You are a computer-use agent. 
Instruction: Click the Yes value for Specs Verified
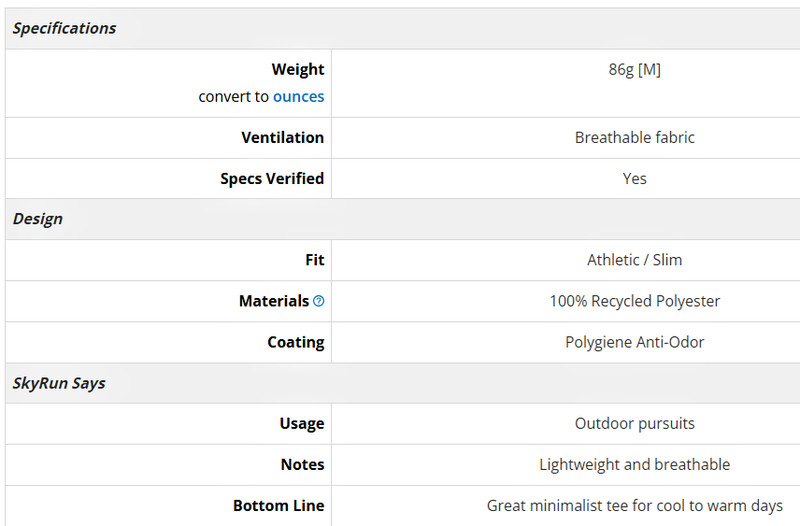click(x=634, y=179)
